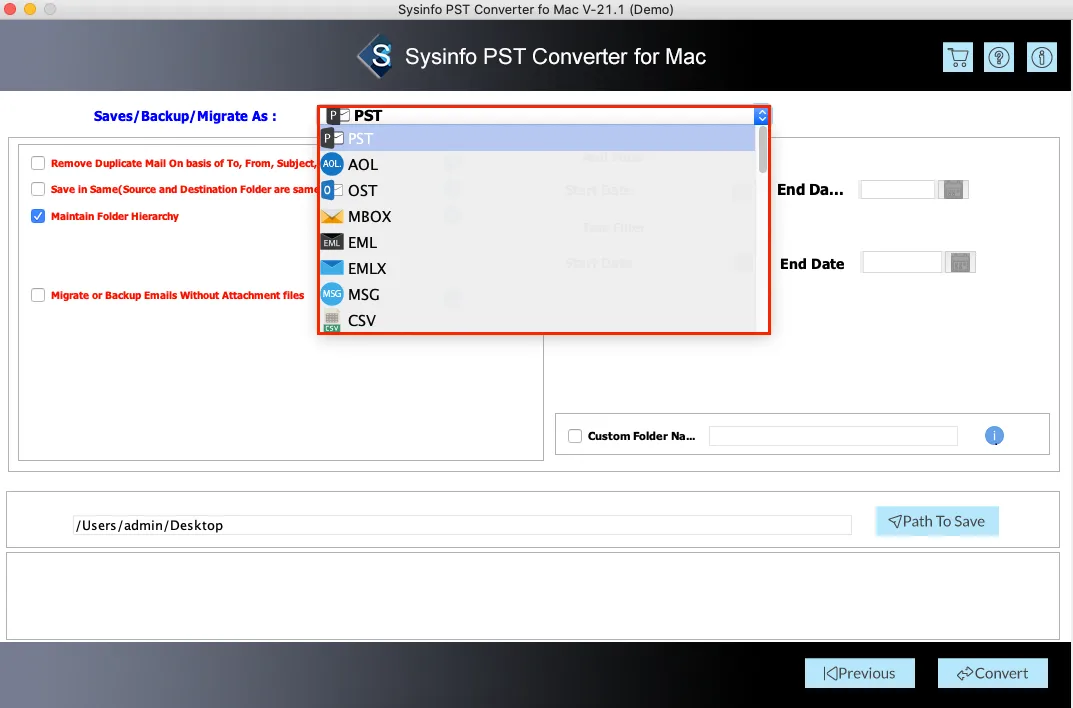Open the shopping cart purchase icon
1073x708 pixels.
(x=957, y=57)
